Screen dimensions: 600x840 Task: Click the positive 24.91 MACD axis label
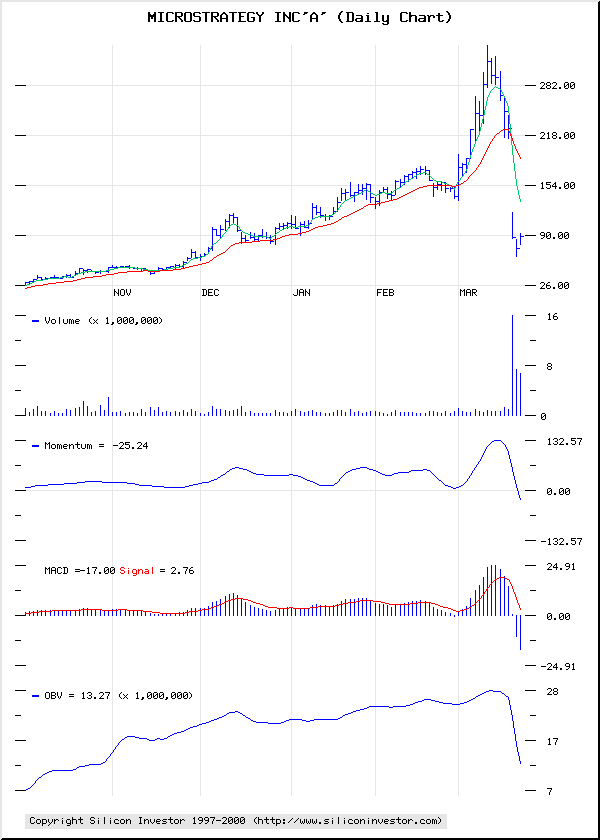(560, 567)
